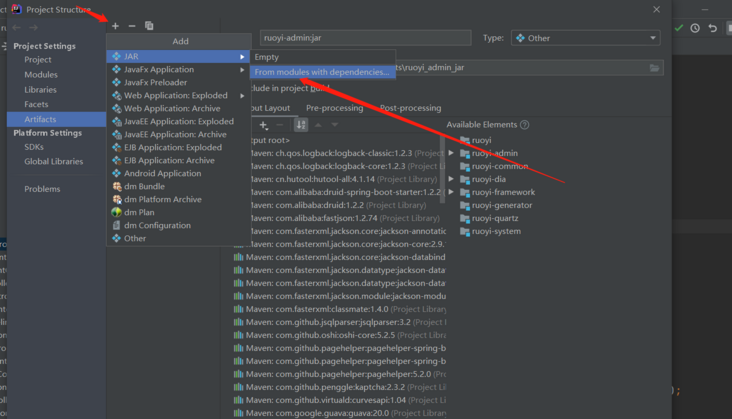Select Global Libraries under Platform Settings
This screenshot has width=732, height=419.
pos(54,161)
